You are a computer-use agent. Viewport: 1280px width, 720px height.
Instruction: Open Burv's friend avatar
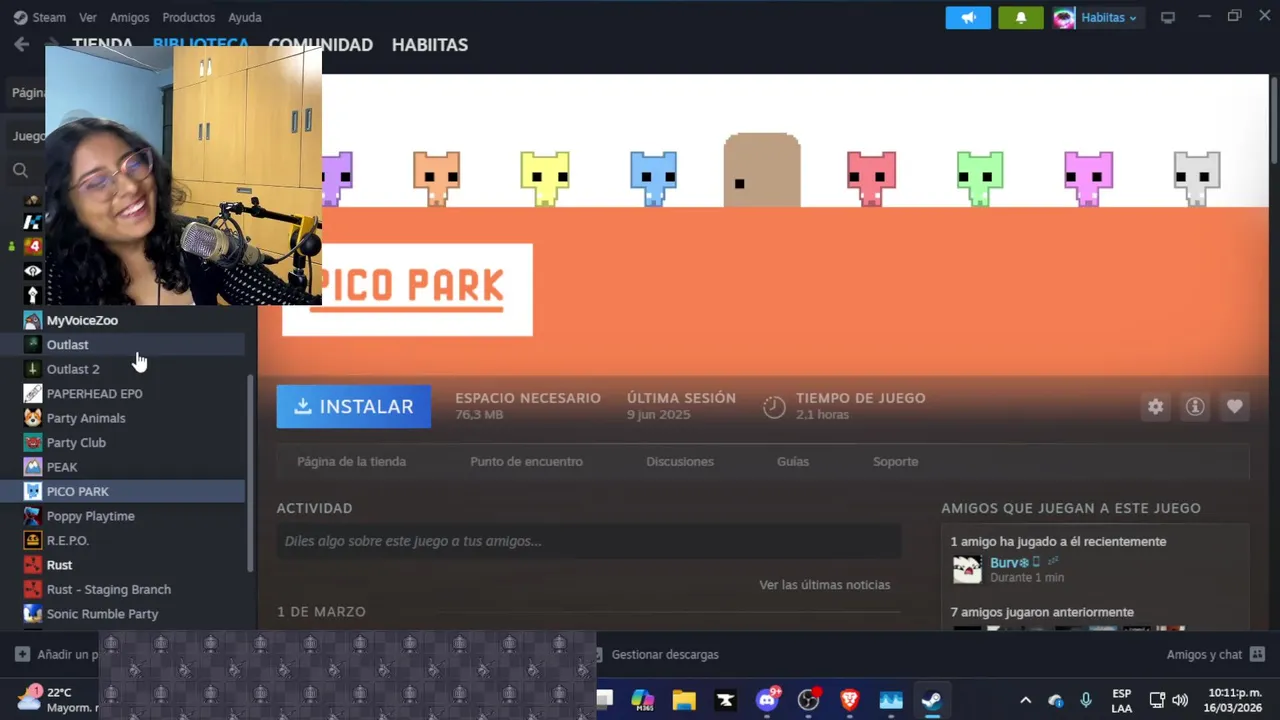click(x=967, y=570)
